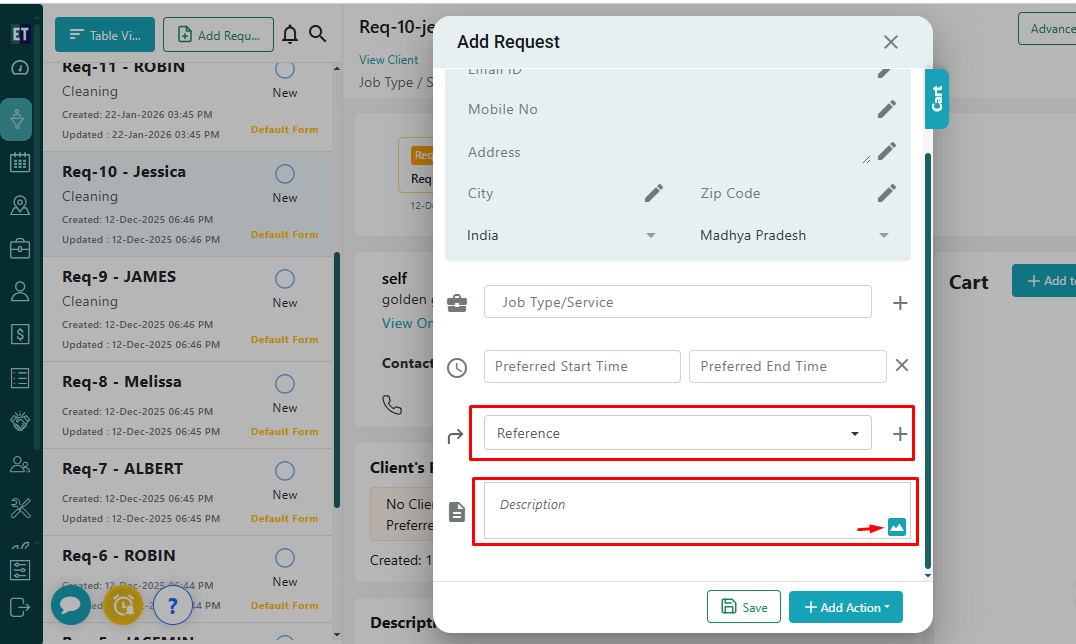Click the pencil icon next to Address
1076x644 pixels.
point(887,151)
